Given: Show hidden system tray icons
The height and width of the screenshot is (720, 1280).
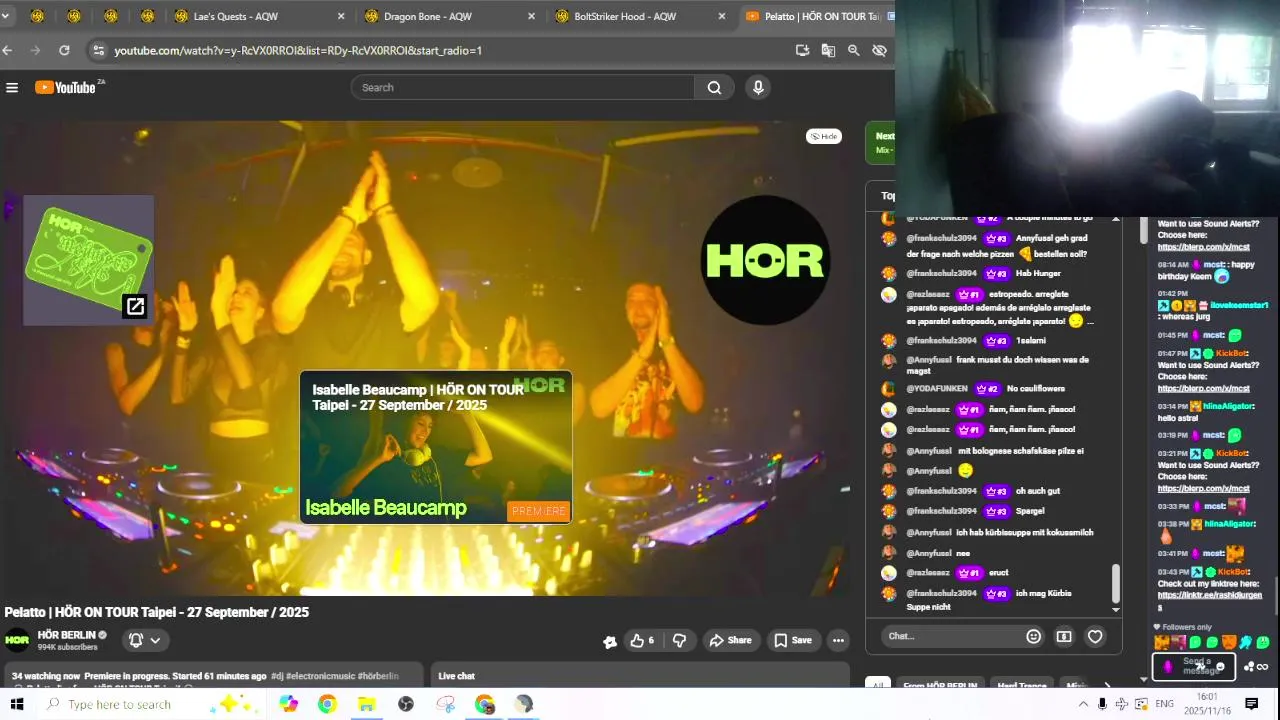Looking at the screenshot, I should [1083, 704].
